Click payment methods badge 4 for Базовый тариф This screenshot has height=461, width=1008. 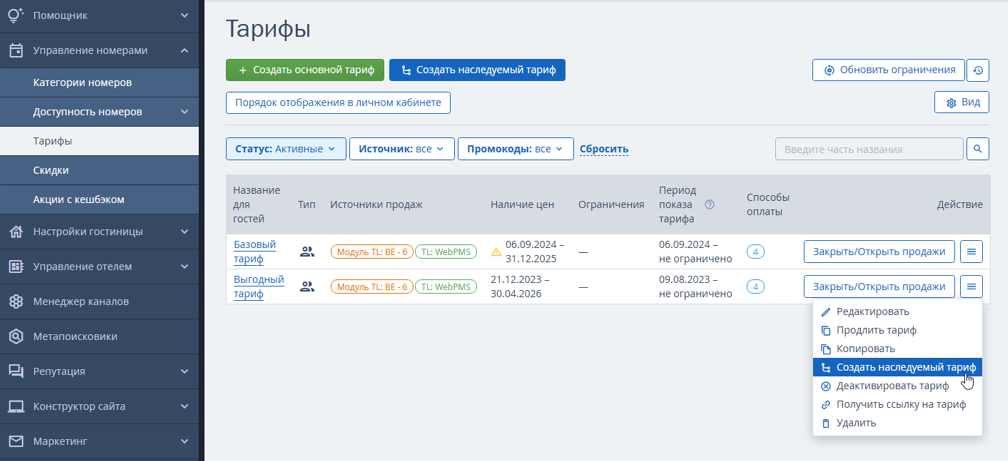755,252
